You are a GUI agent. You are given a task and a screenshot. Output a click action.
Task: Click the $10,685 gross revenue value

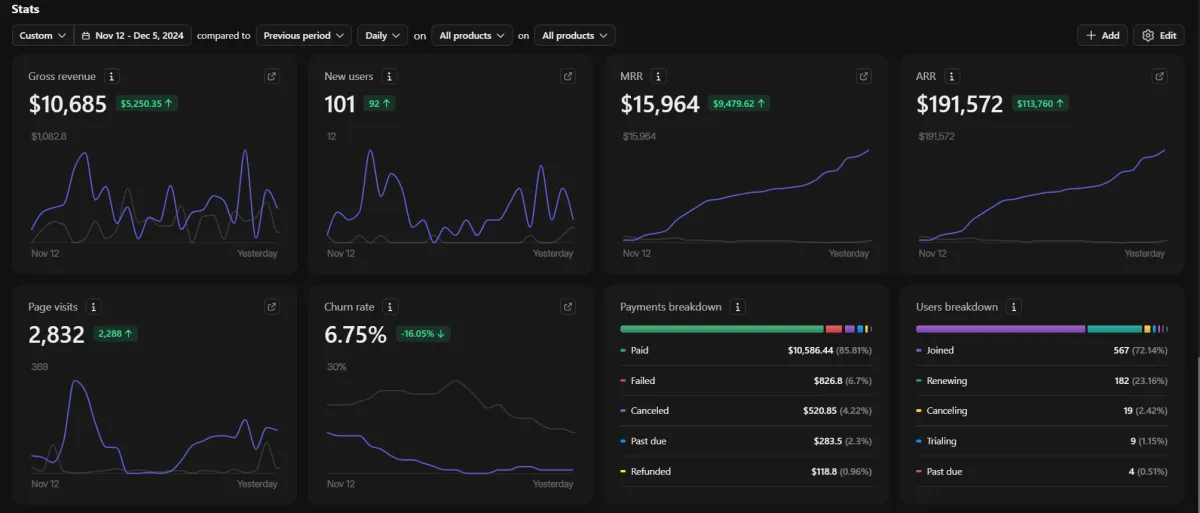[68, 104]
